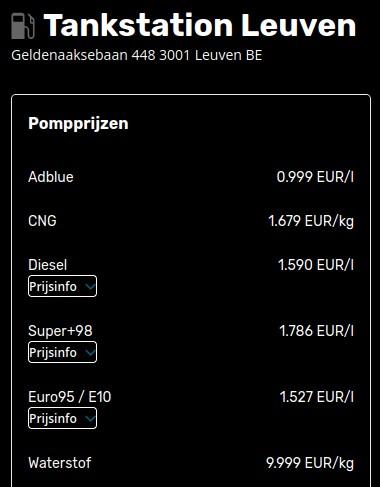Viewport: 380px width, 487px height.
Task: Click the Tankstation Leuven heading
Action: (200, 25)
